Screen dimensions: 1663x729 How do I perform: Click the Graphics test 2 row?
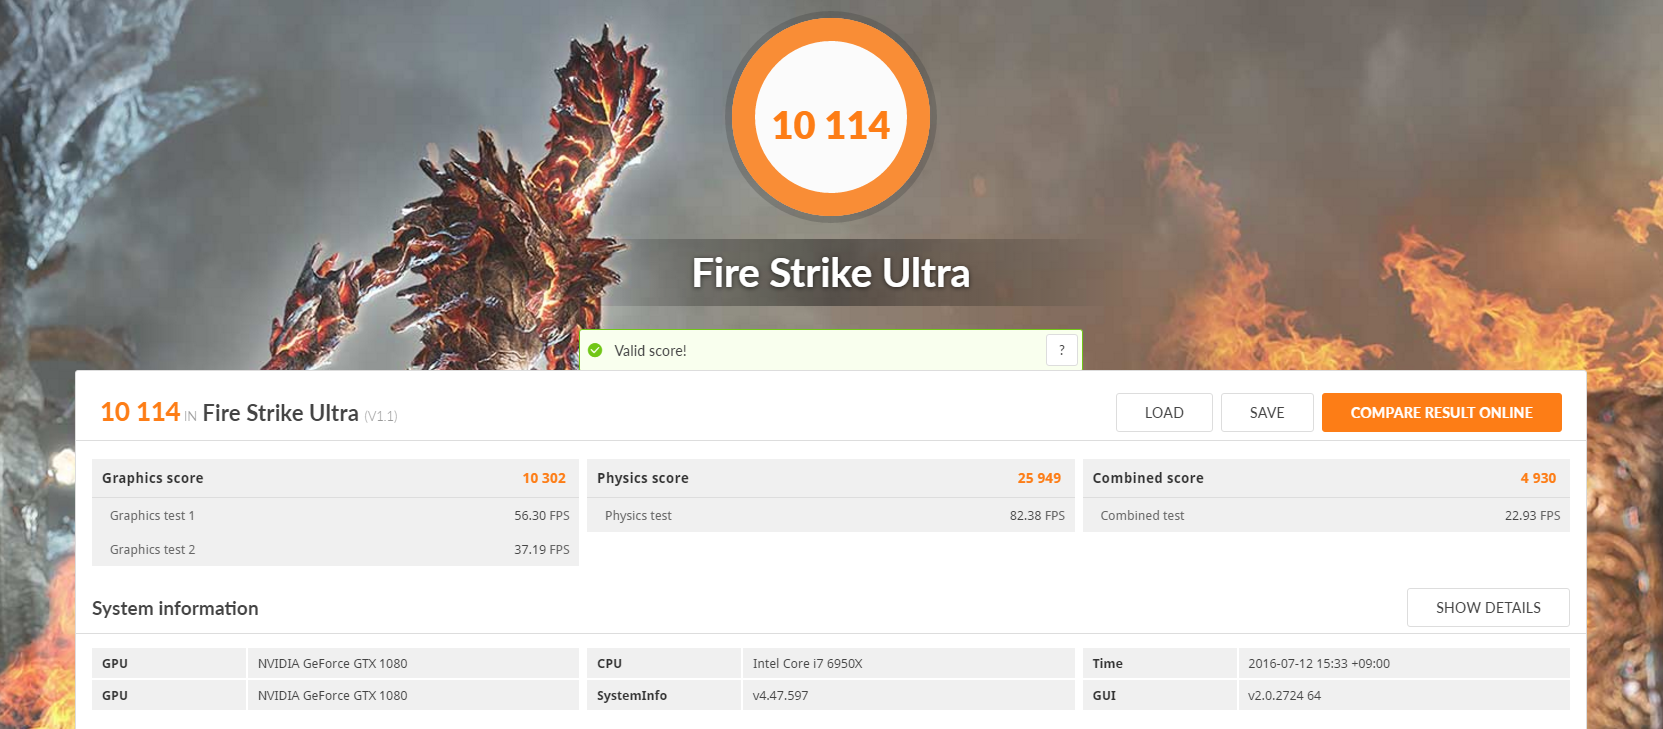tap(335, 549)
